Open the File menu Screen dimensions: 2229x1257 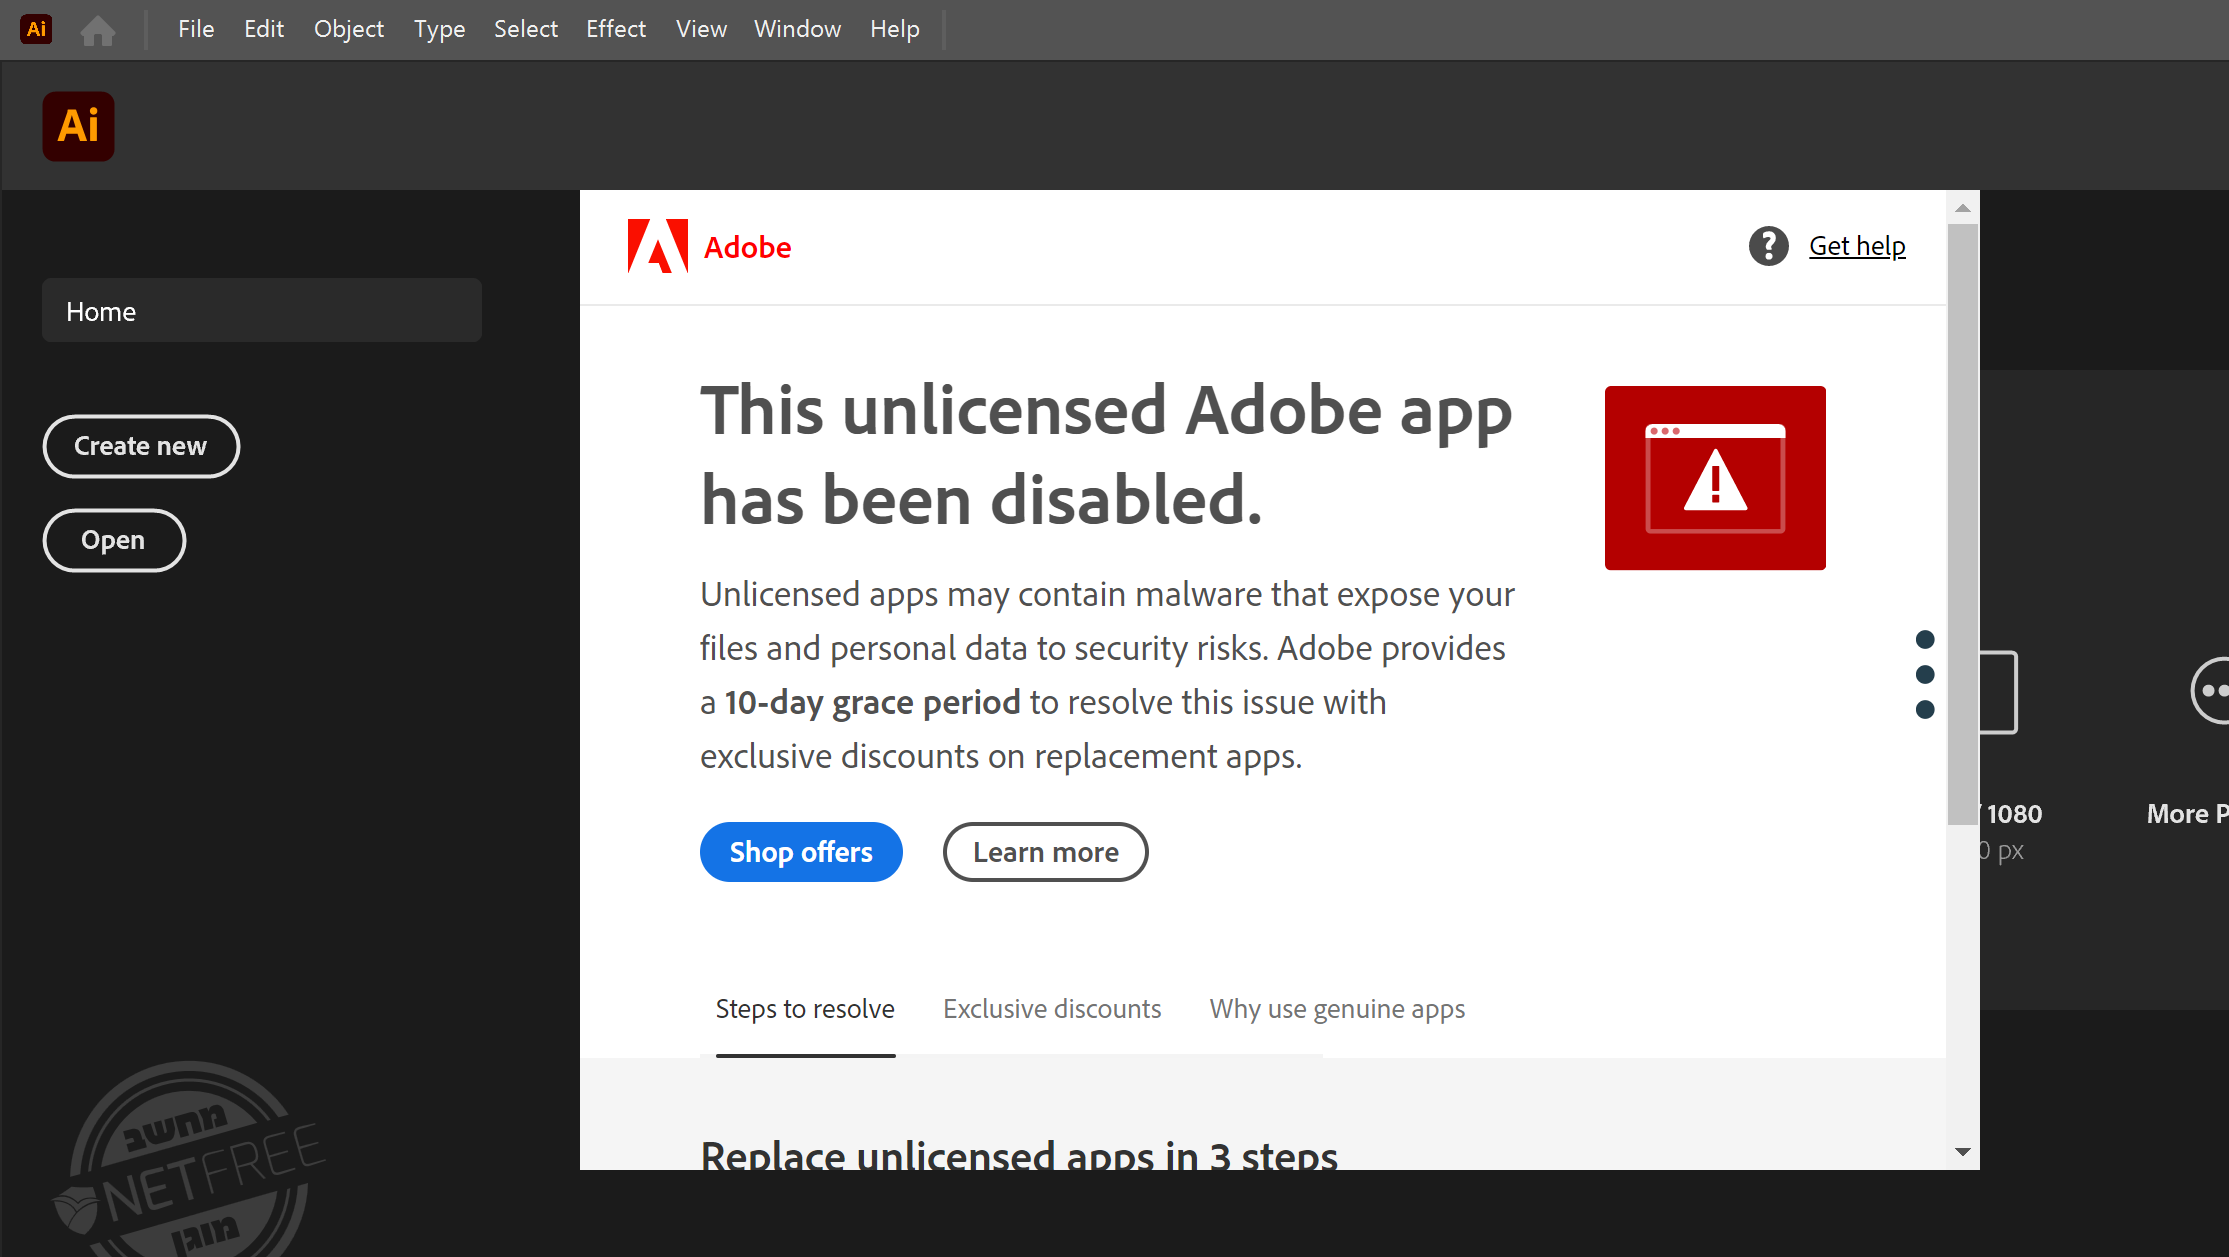tap(196, 29)
